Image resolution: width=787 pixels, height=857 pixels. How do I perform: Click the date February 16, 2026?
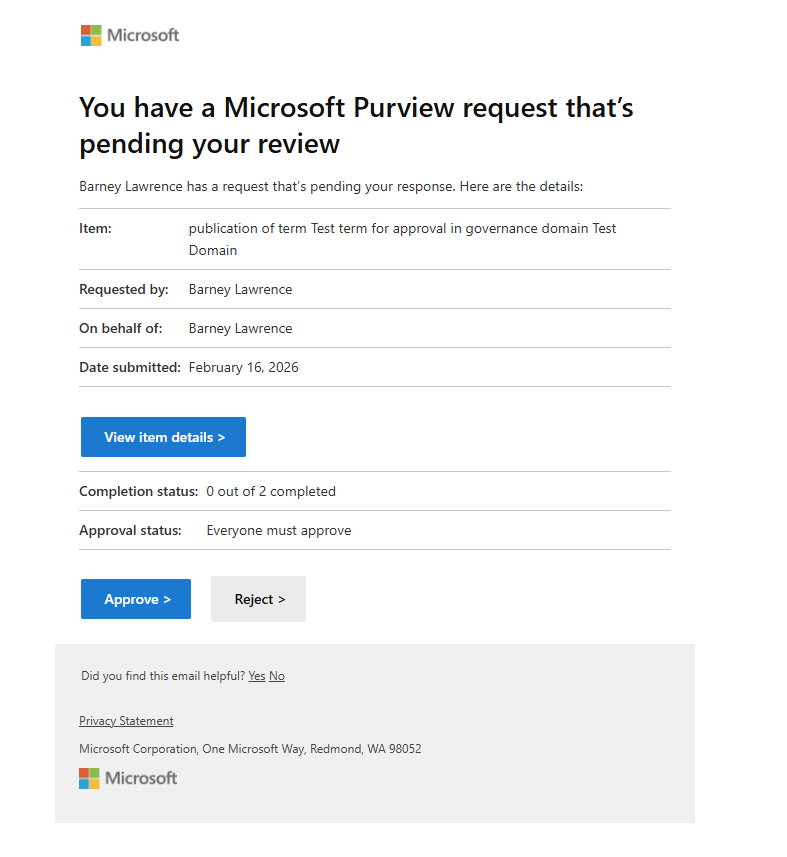pyautogui.click(x=243, y=367)
